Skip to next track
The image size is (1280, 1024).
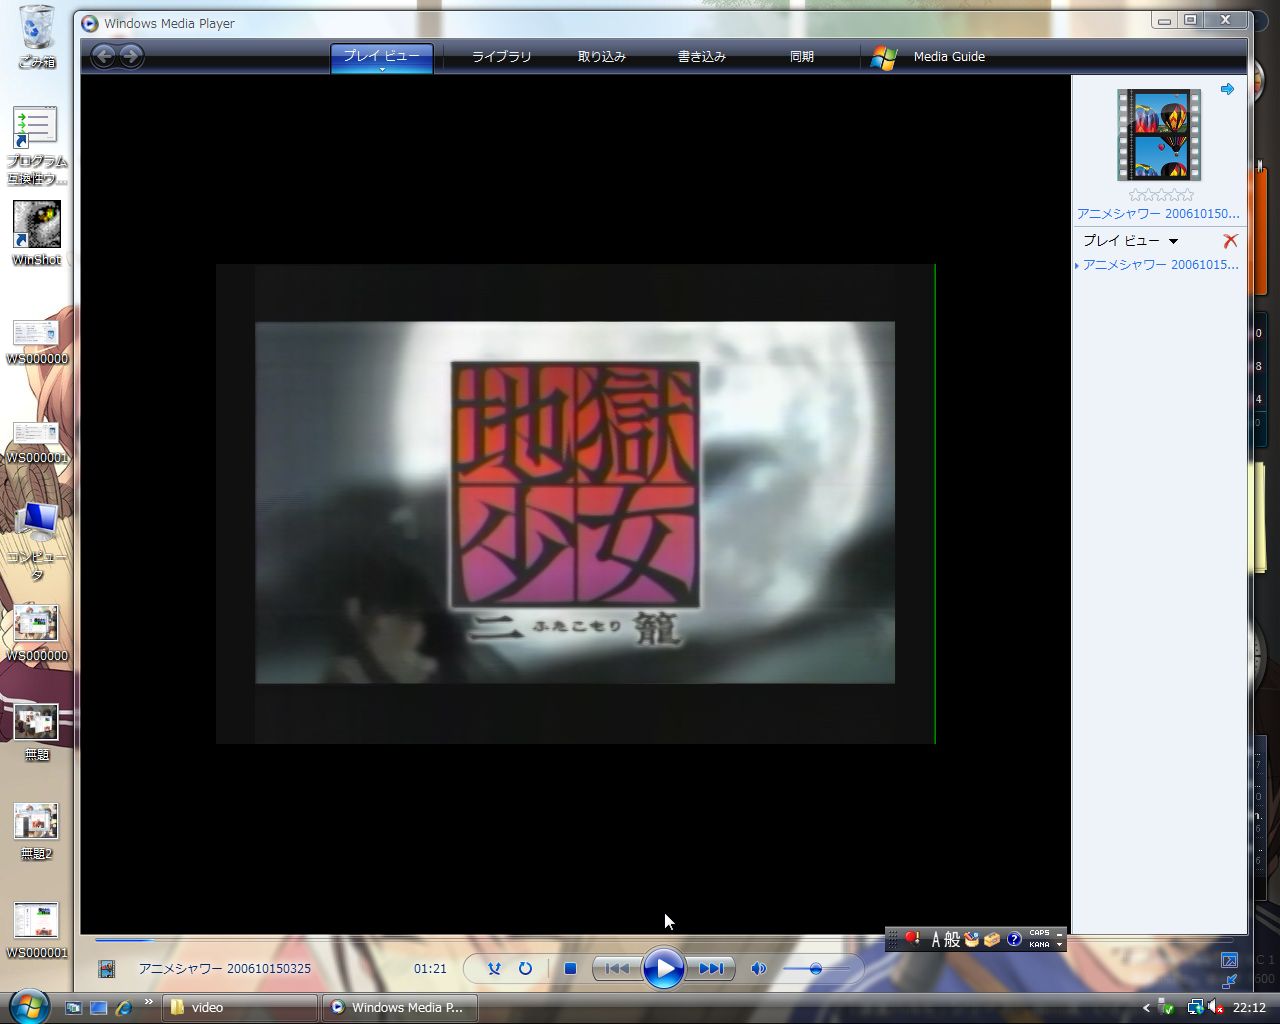click(711, 968)
